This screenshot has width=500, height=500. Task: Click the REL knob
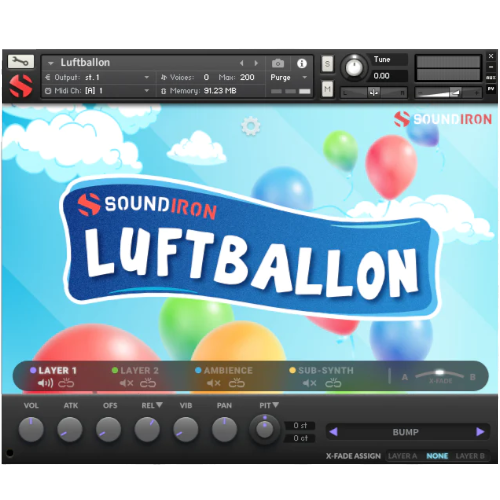147,429
